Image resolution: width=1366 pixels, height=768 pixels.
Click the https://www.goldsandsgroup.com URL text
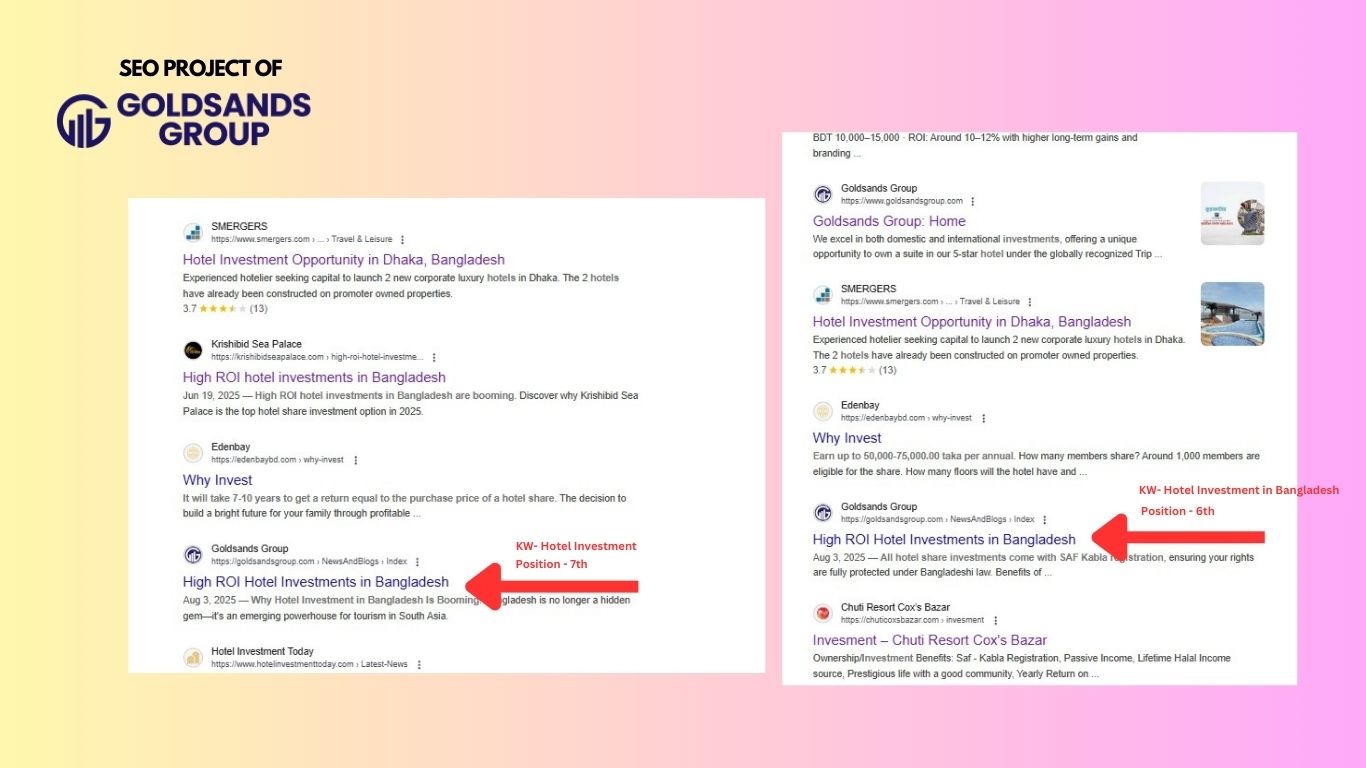point(902,202)
